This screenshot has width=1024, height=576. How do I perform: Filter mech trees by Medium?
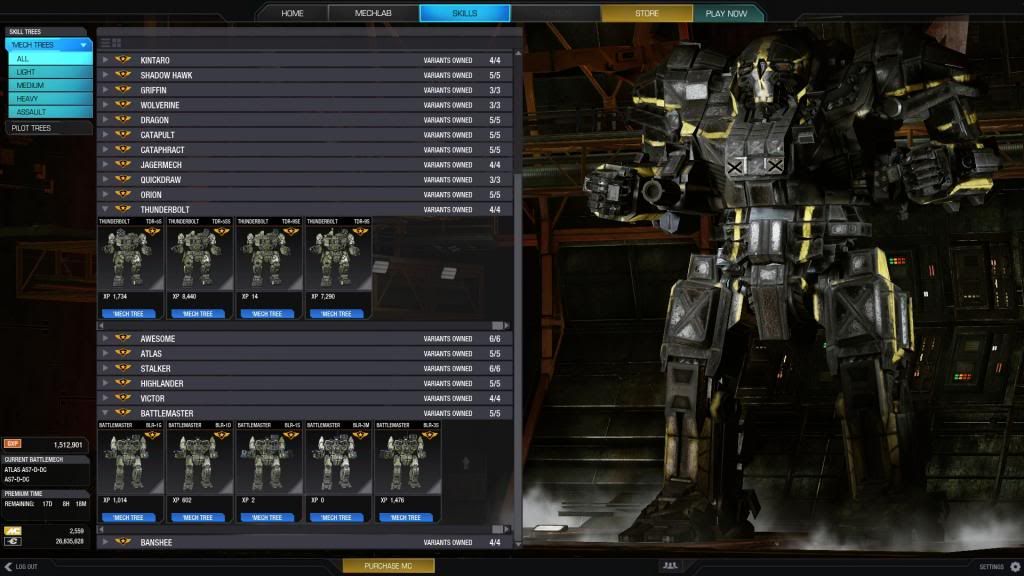[50, 85]
